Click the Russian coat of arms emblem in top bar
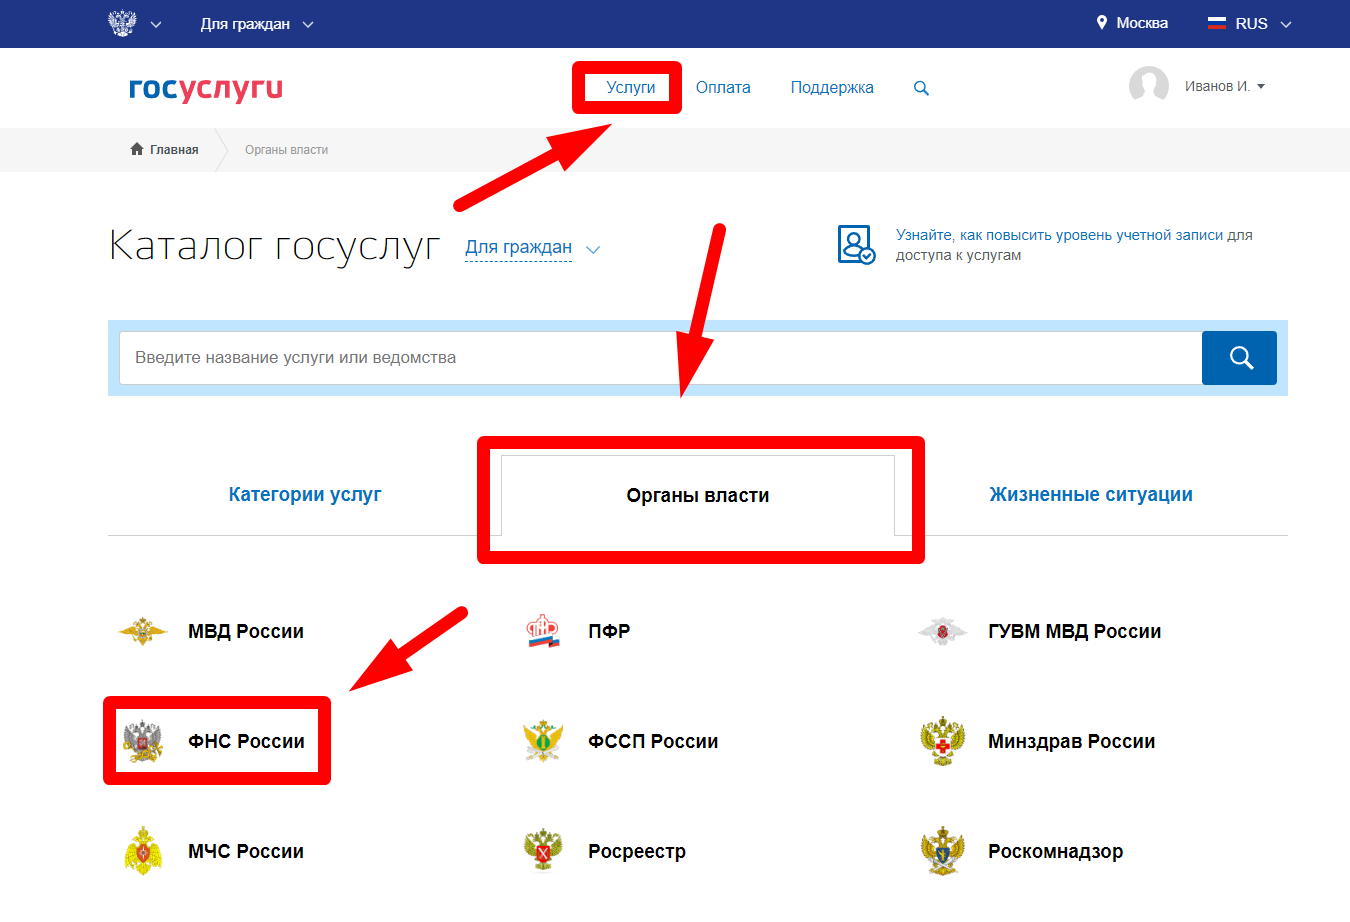 click(x=122, y=23)
